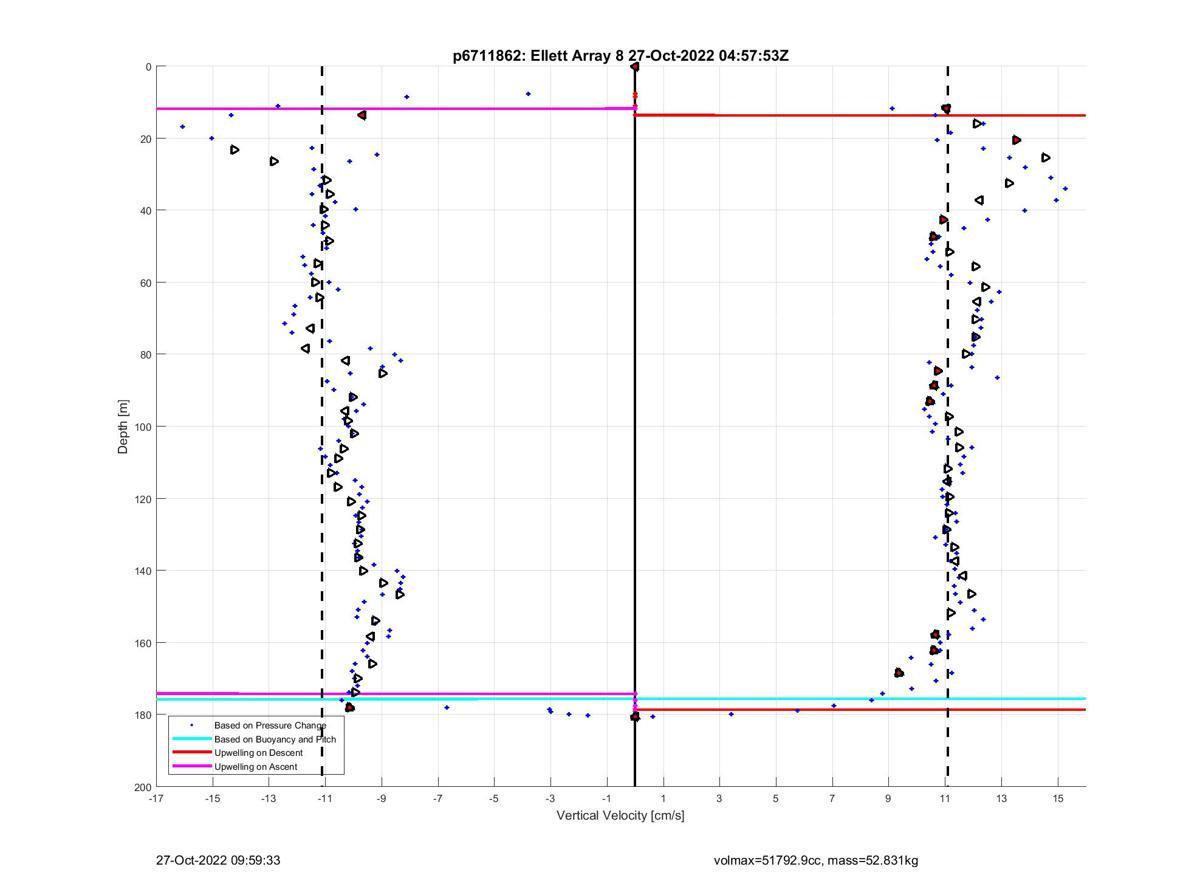
Task: Click the depth tick label '120'
Action: tap(142, 499)
